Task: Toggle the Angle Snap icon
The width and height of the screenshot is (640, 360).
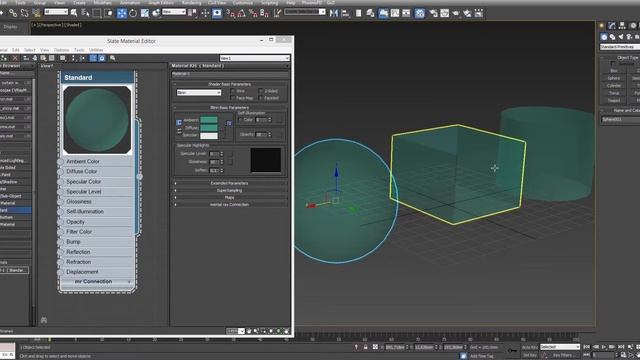Action: pyautogui.click(x=242, y=13)
